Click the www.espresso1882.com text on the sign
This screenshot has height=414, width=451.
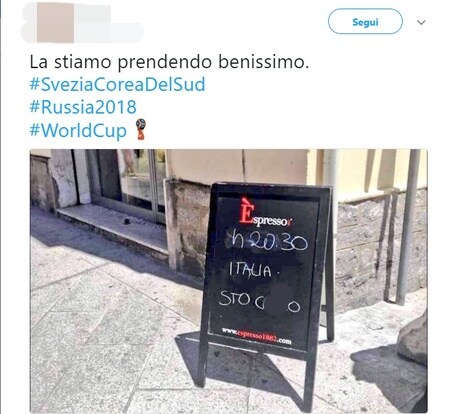pos(256,336)
